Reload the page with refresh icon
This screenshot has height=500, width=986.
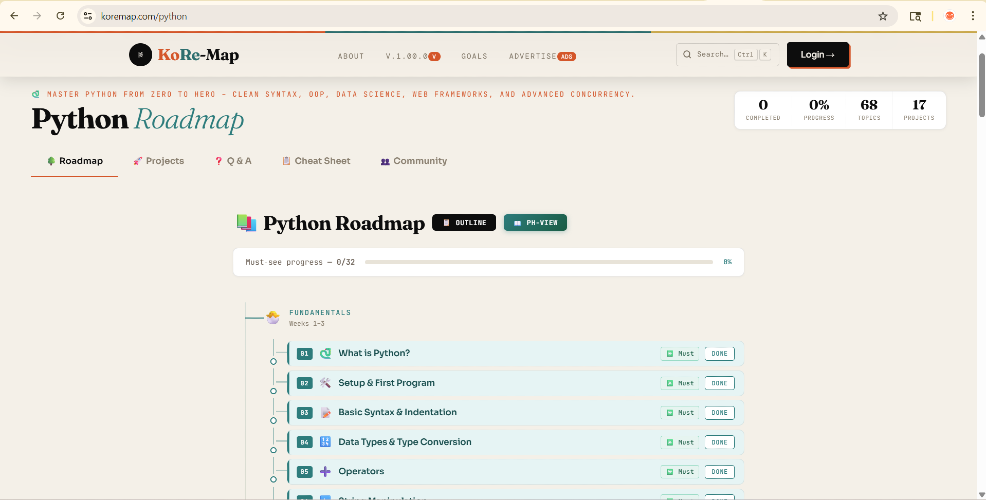pyautogui.click(x=60, y=16)
